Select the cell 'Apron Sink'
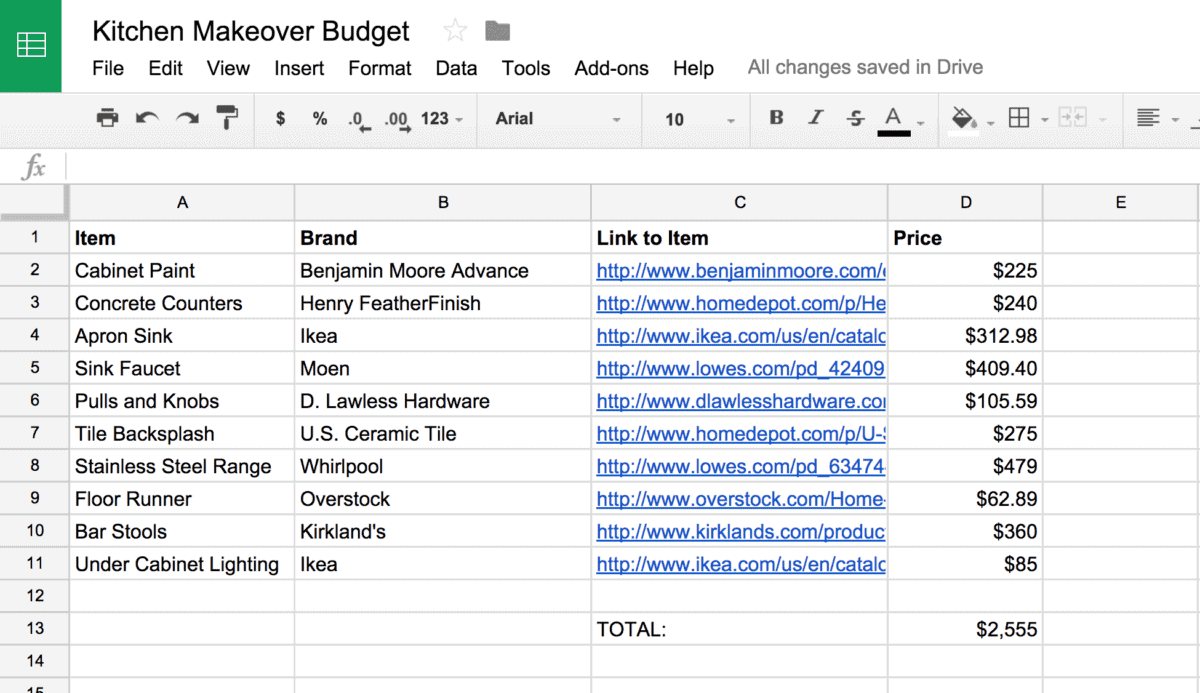Screen dimensions: 1200x693 (182, 336)
